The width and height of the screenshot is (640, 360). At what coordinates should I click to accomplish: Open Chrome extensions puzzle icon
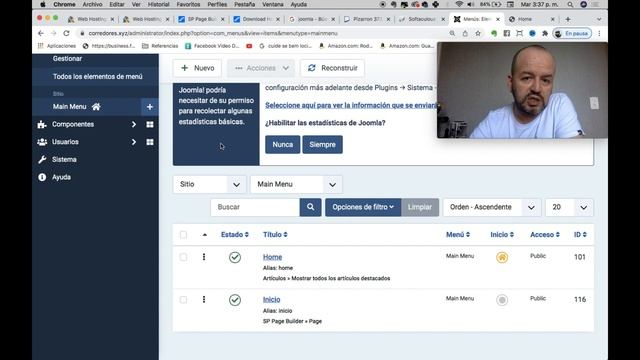pyautogui.click(x=545, y=33)
